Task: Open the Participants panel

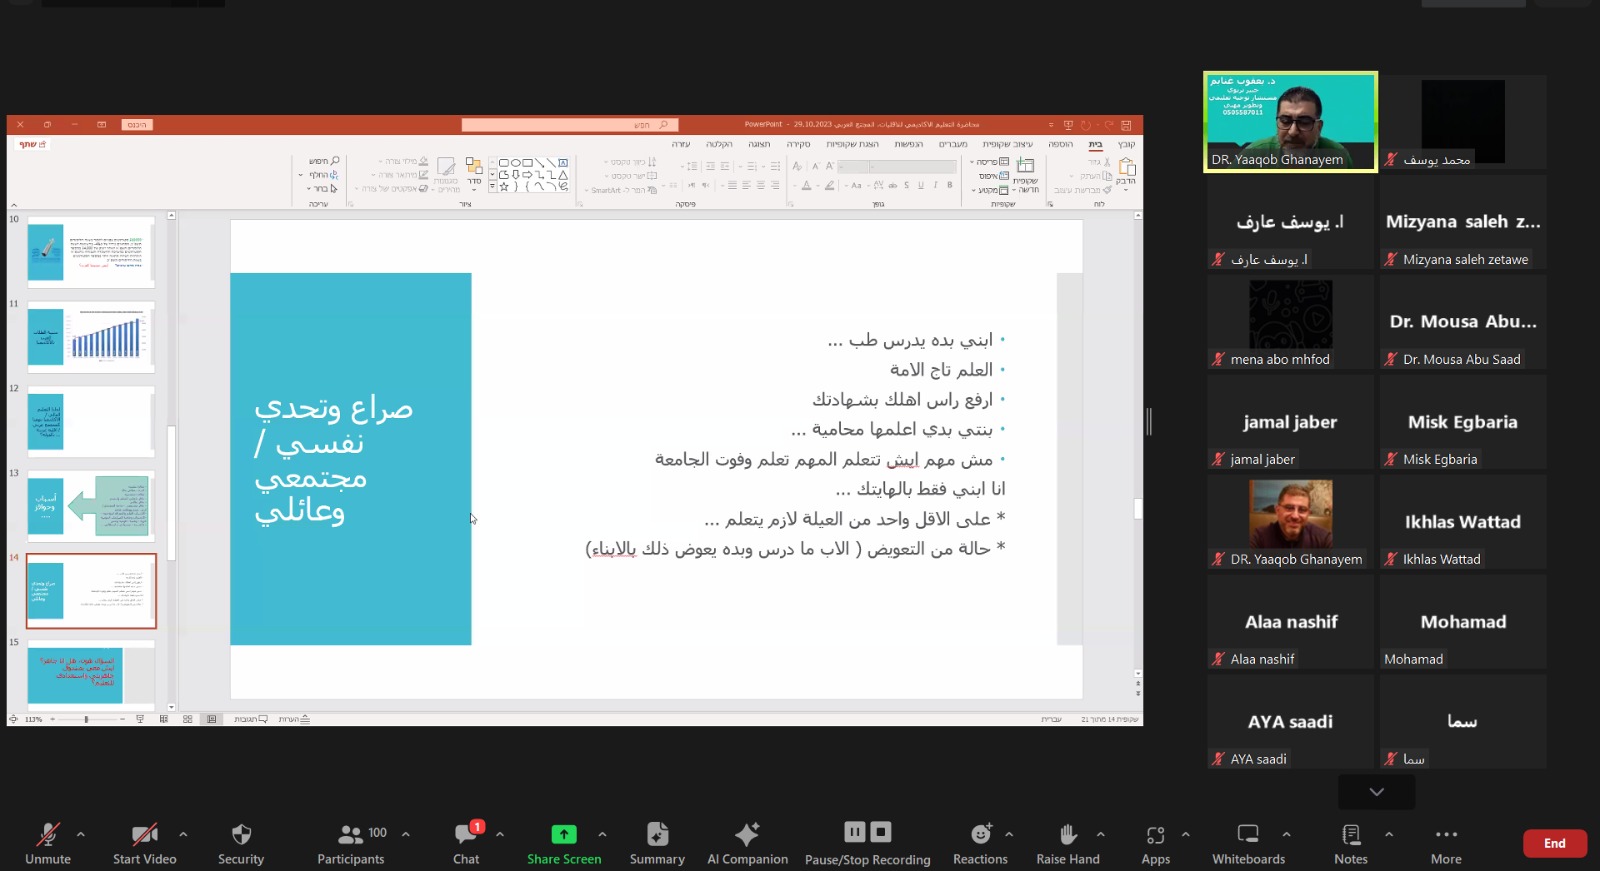Action: 351,835
